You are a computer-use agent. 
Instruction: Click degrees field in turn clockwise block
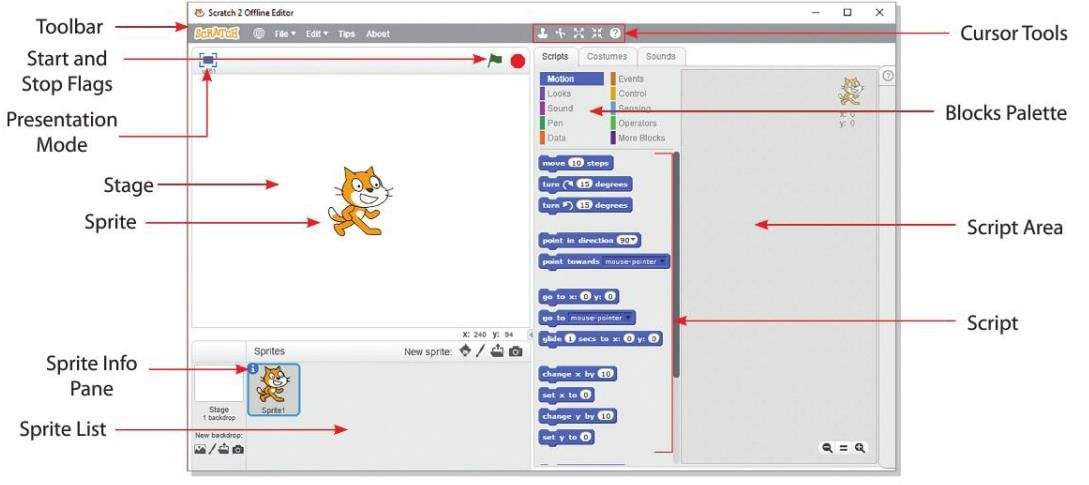pos(585,184)
